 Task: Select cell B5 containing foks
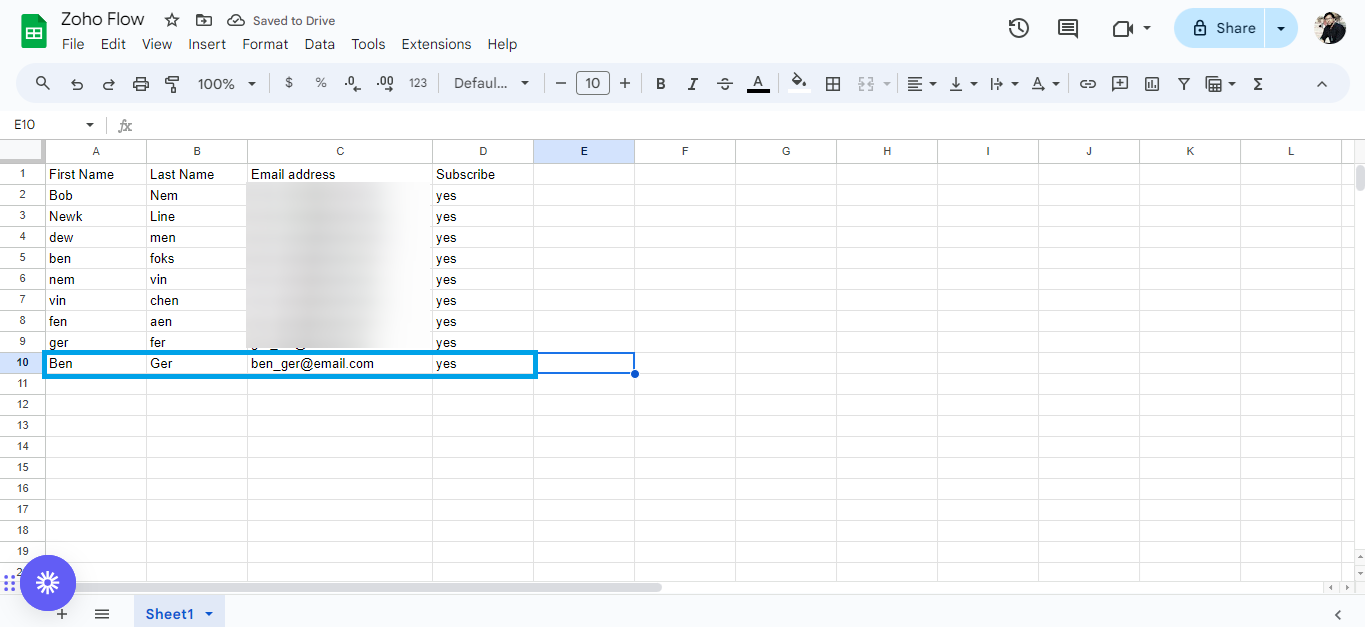tap(196, 258)
